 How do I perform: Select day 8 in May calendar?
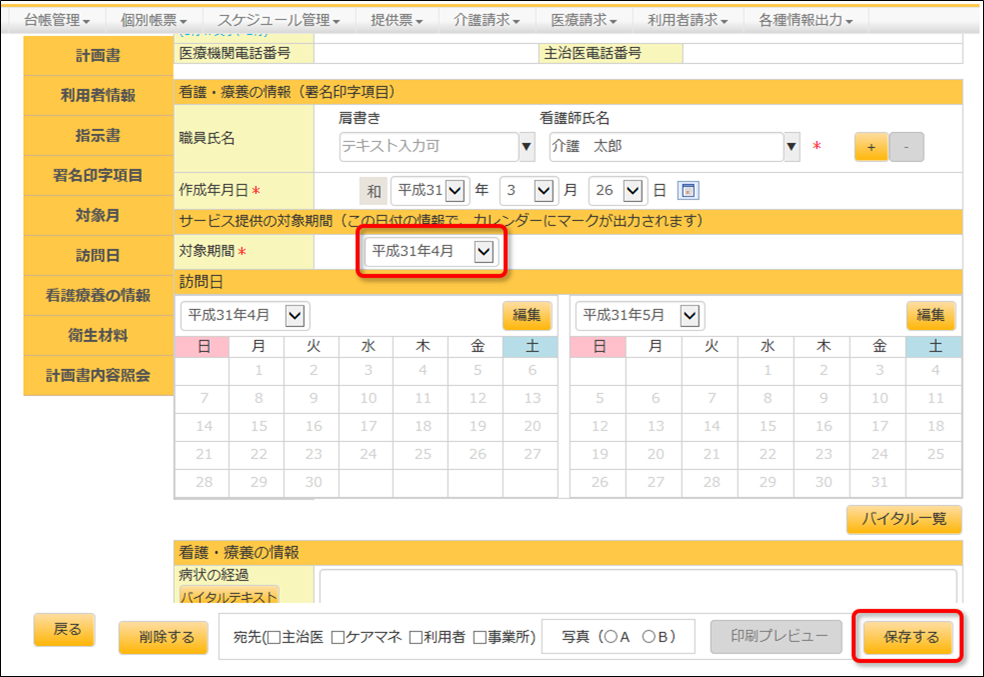pyautogui.click(x=767, y=398)
